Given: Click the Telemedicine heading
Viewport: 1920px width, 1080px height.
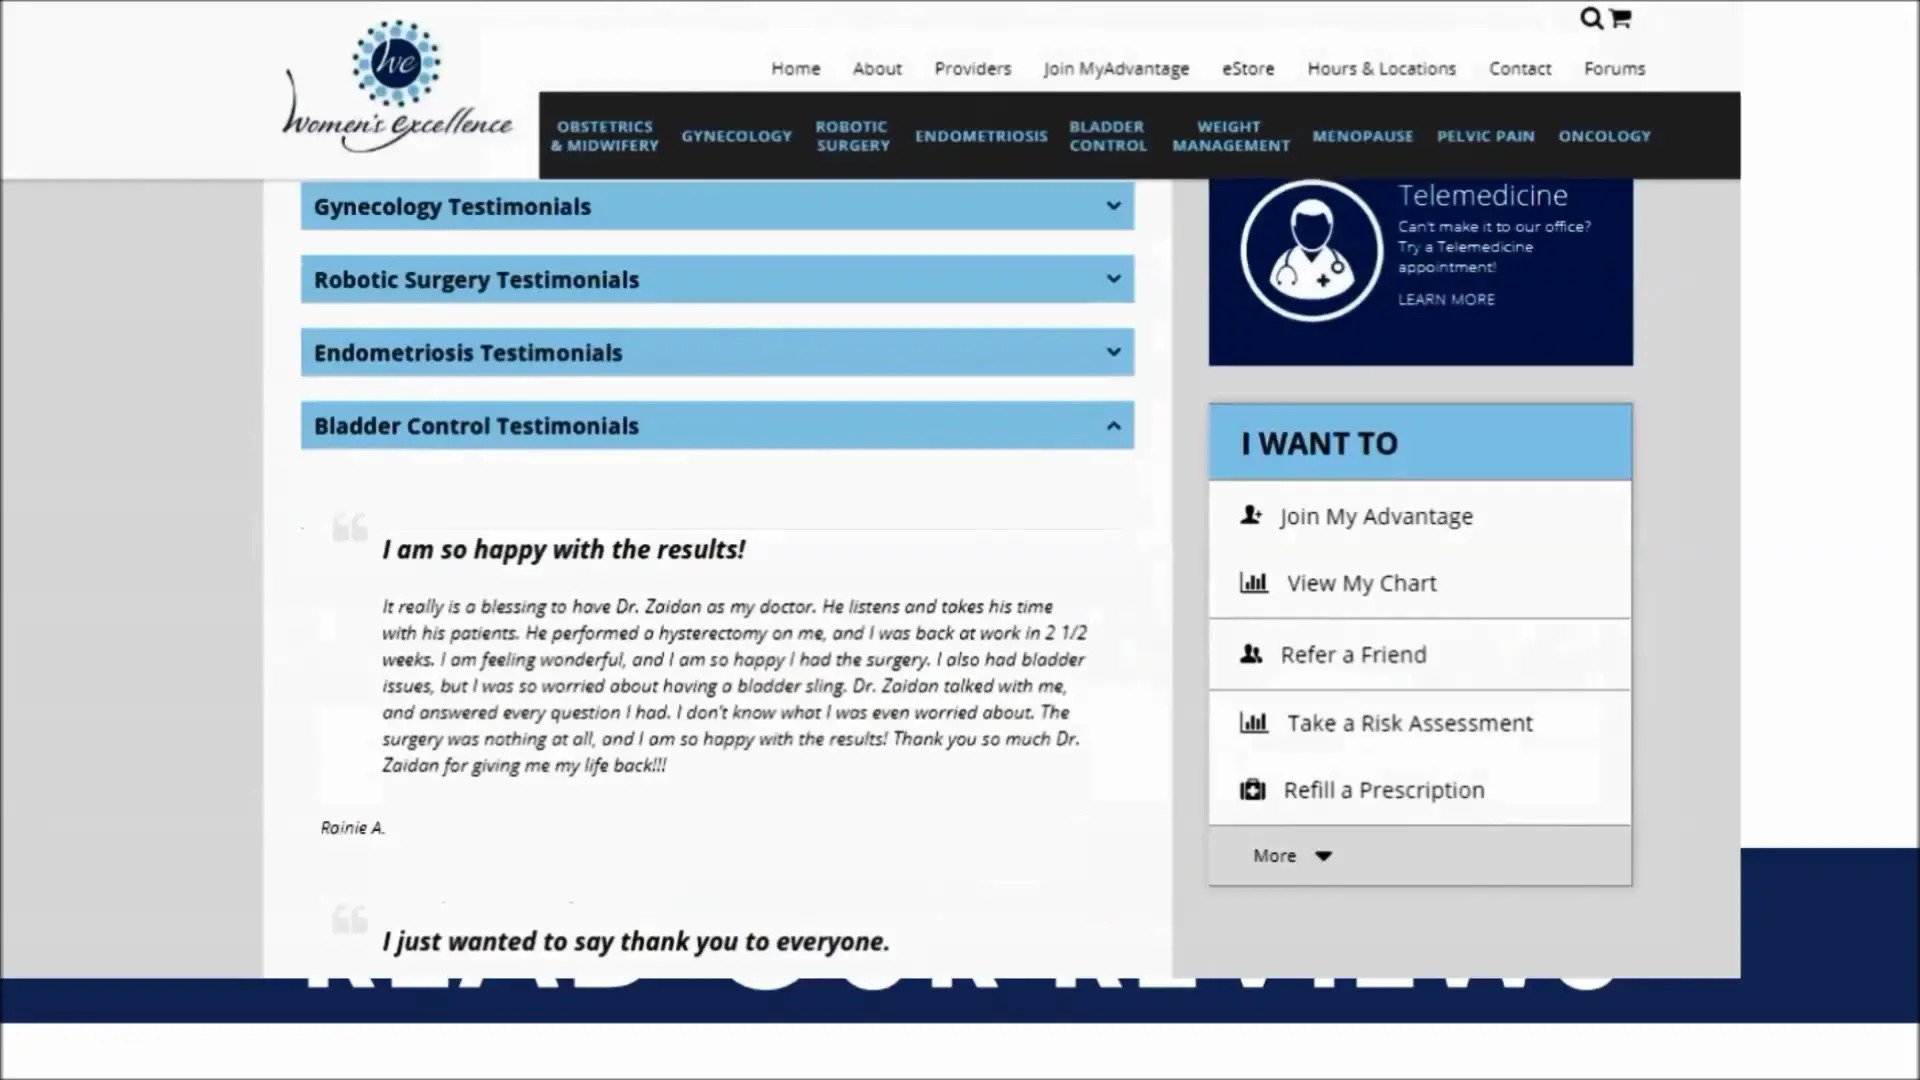Looking at the screenshot, I should click(x=1482, y=195).
